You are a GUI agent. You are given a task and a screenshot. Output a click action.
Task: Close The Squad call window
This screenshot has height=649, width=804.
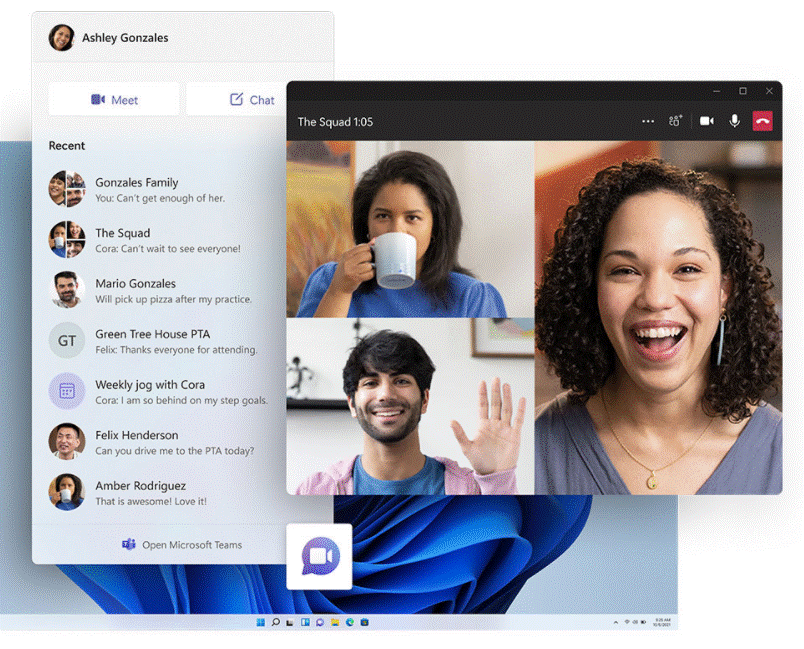(769, 91)
